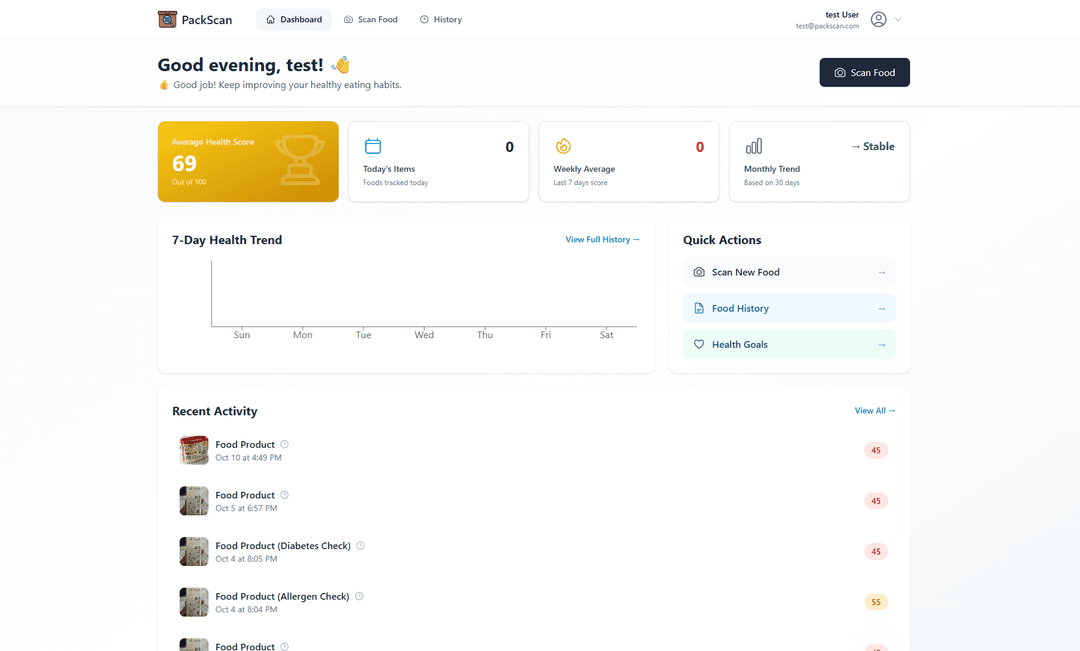Choose Scan New Food quick action
Image resolution: width=1080 pixels, height=651 pixels.
[789, 272]
